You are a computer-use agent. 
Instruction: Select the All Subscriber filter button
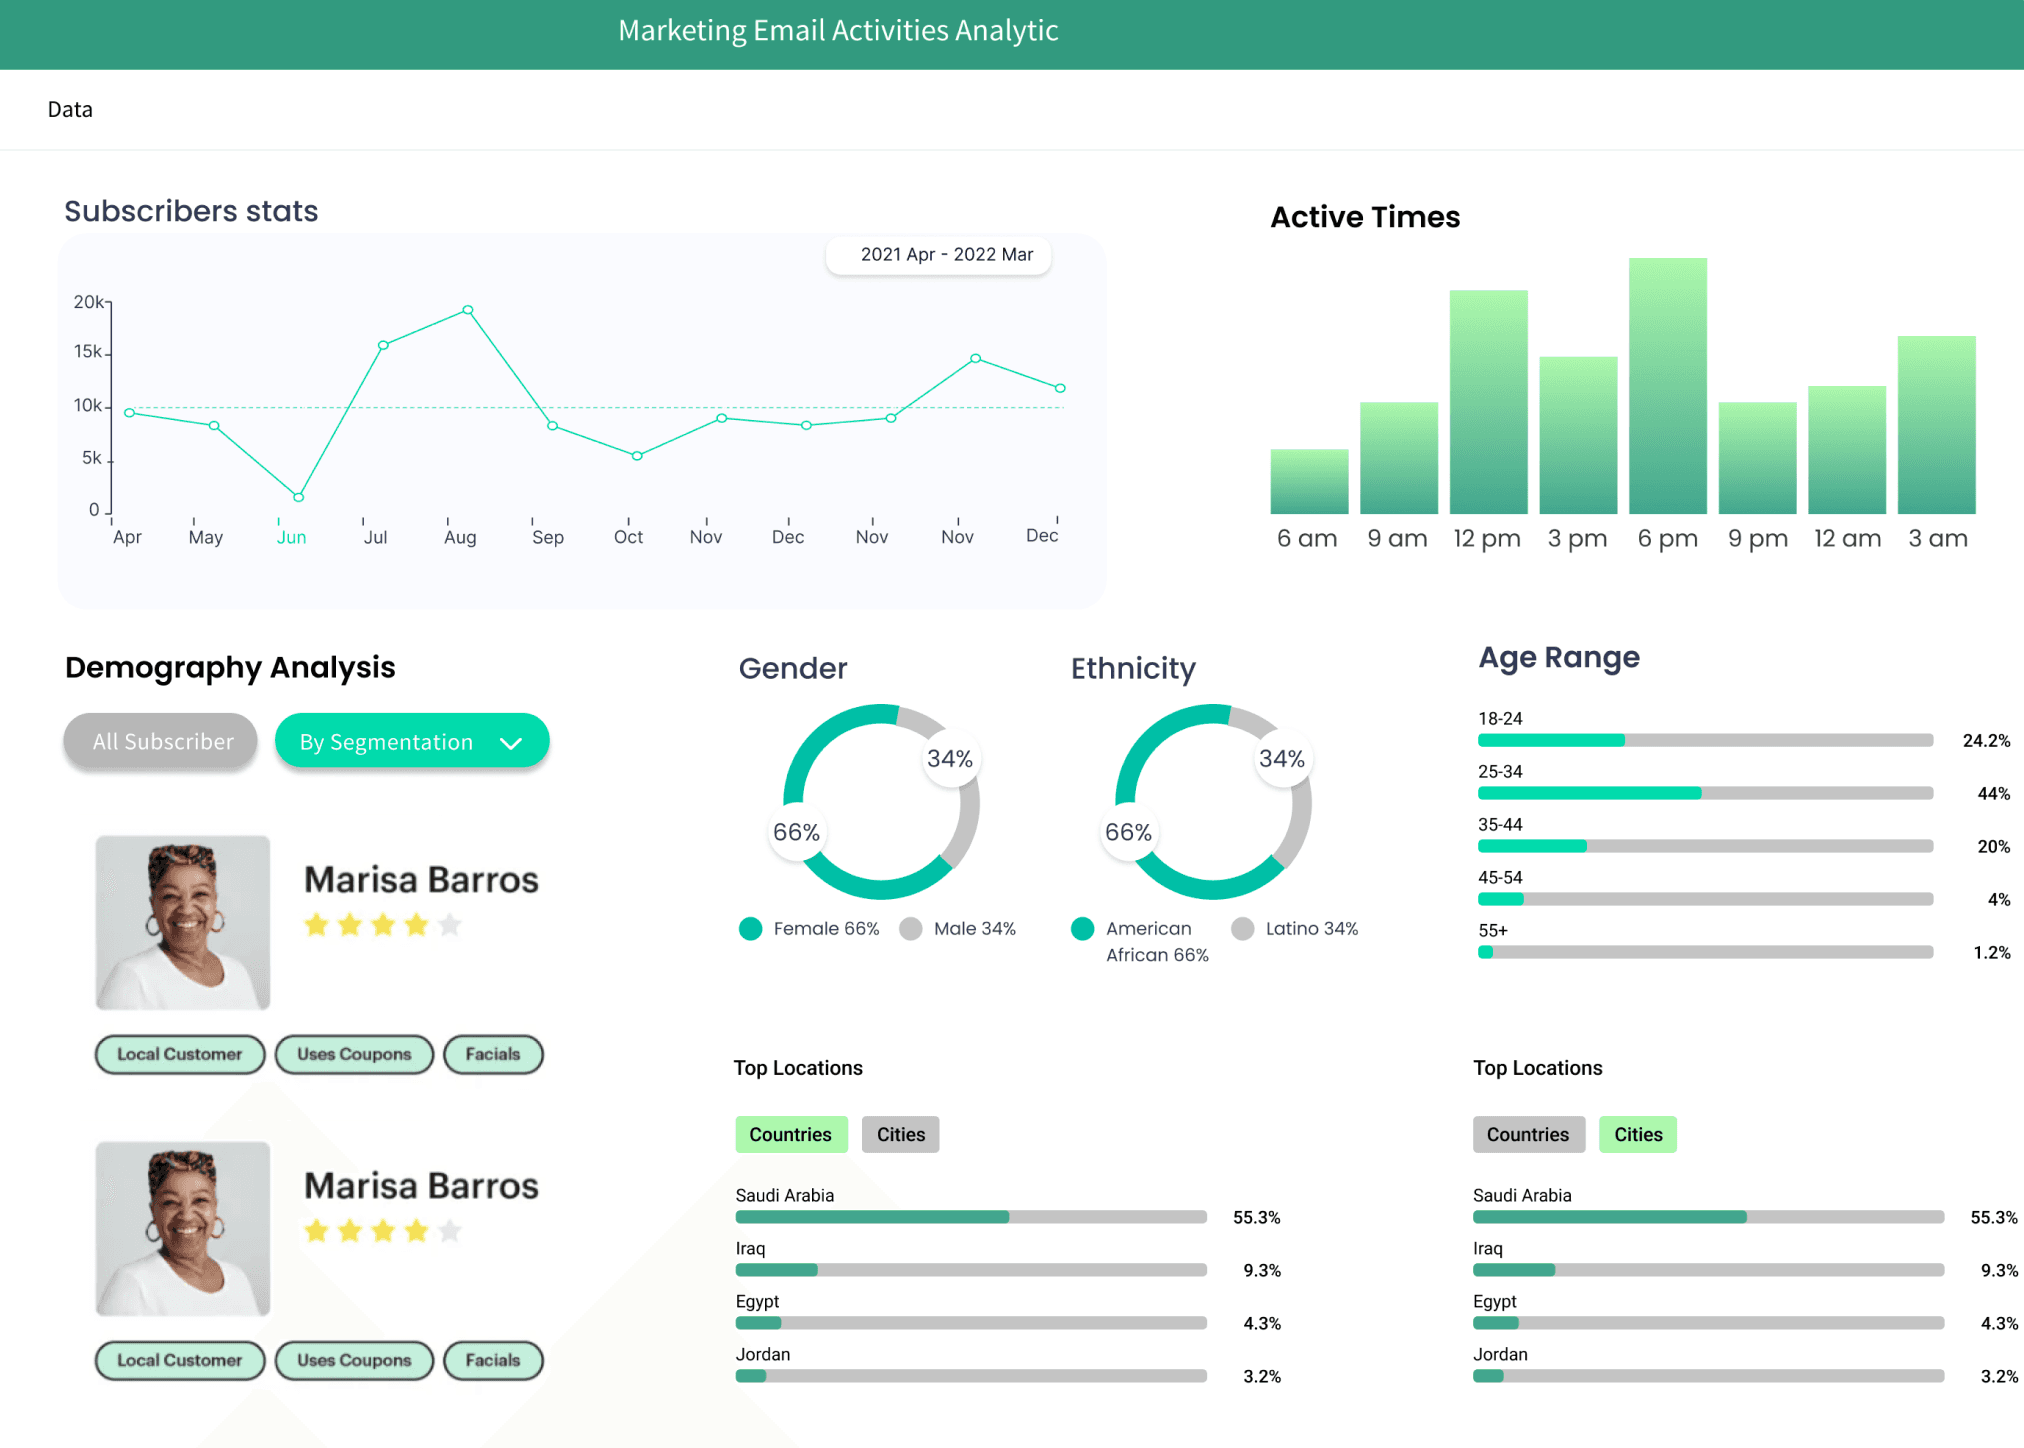coord(162,741)
